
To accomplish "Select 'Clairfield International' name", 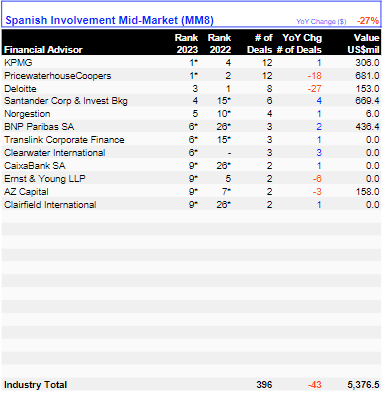I will pos(50,205).
